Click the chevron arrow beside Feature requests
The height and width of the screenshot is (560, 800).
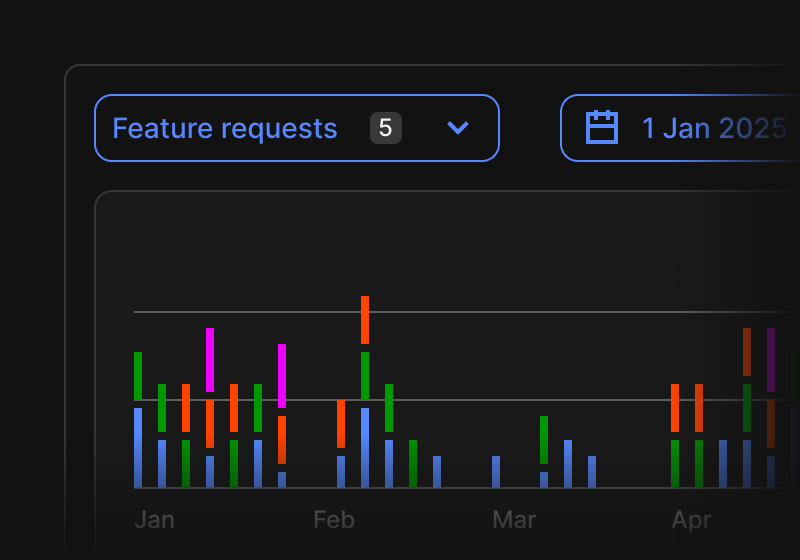click(458, 128)
